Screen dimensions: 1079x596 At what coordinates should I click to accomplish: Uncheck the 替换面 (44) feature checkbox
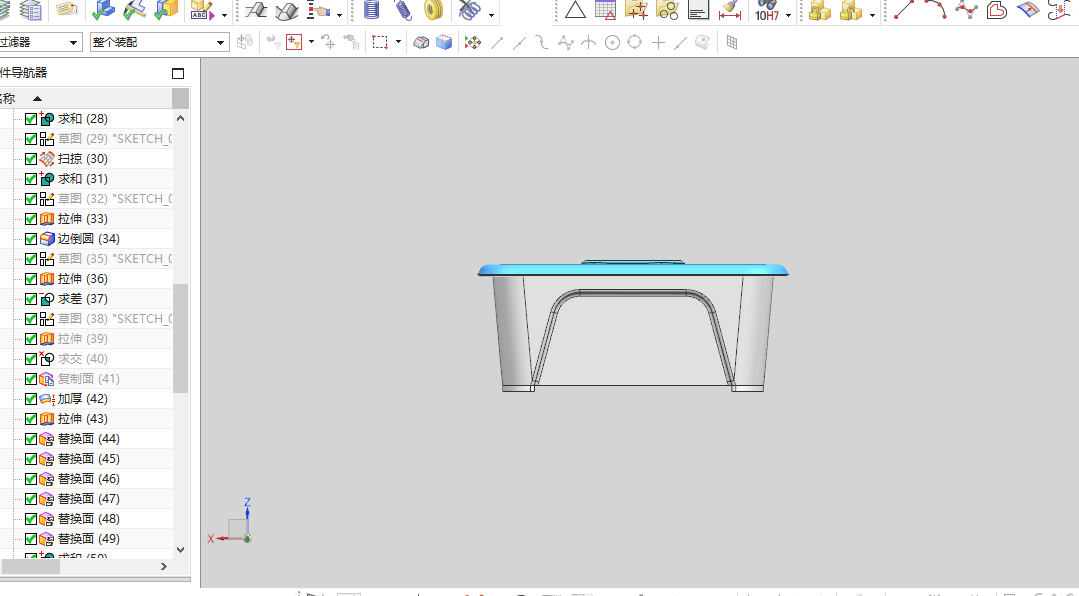click(31, 438)
